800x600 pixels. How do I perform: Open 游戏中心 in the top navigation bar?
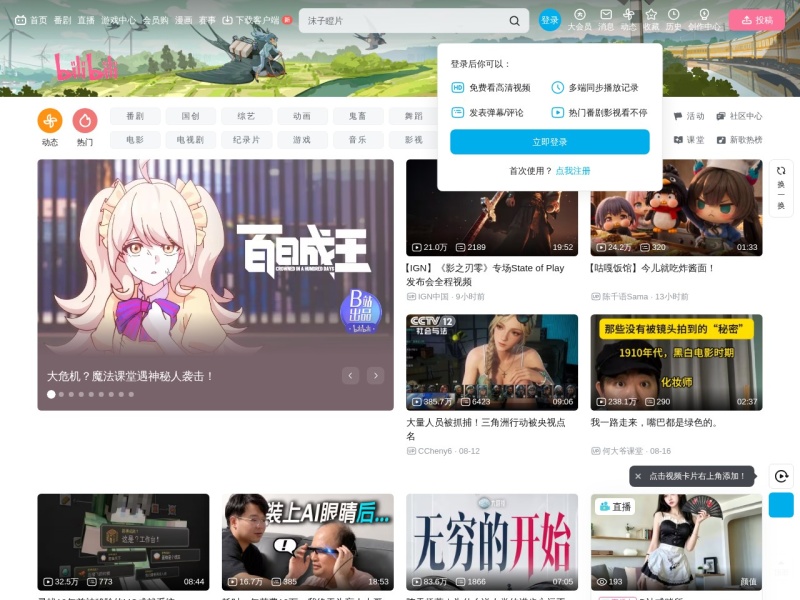118,20
